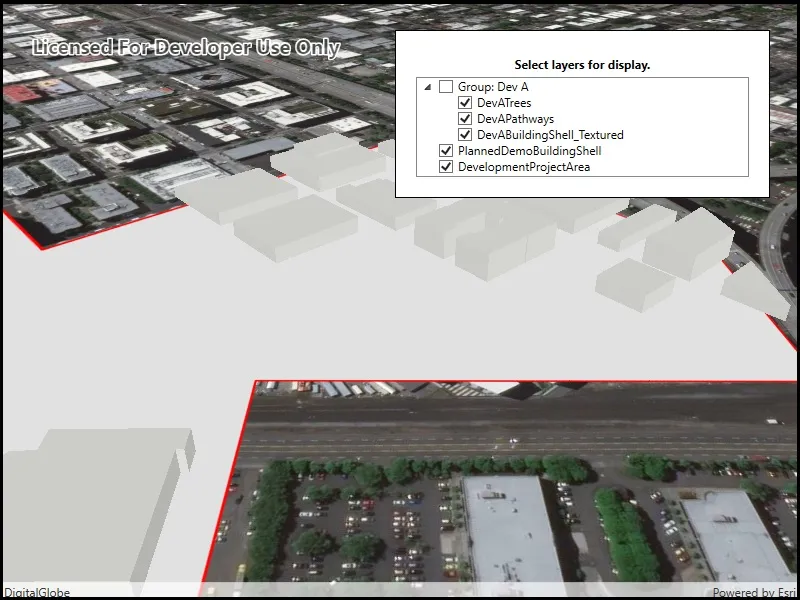
Task: Select the PlannedDemoBuildingShell tree item label
Action: 530,151
